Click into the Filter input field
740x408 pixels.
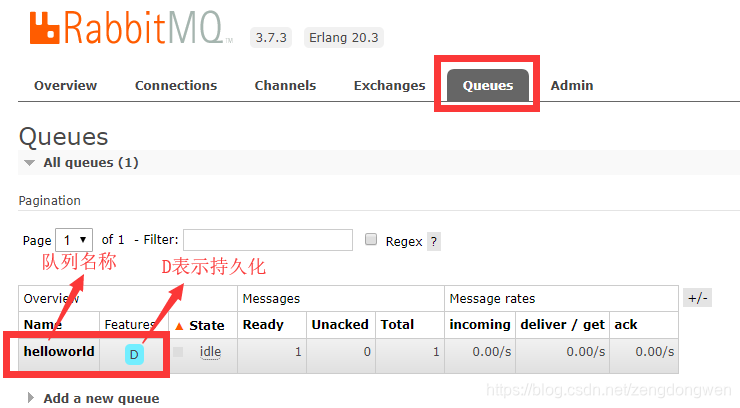[268, 240]
